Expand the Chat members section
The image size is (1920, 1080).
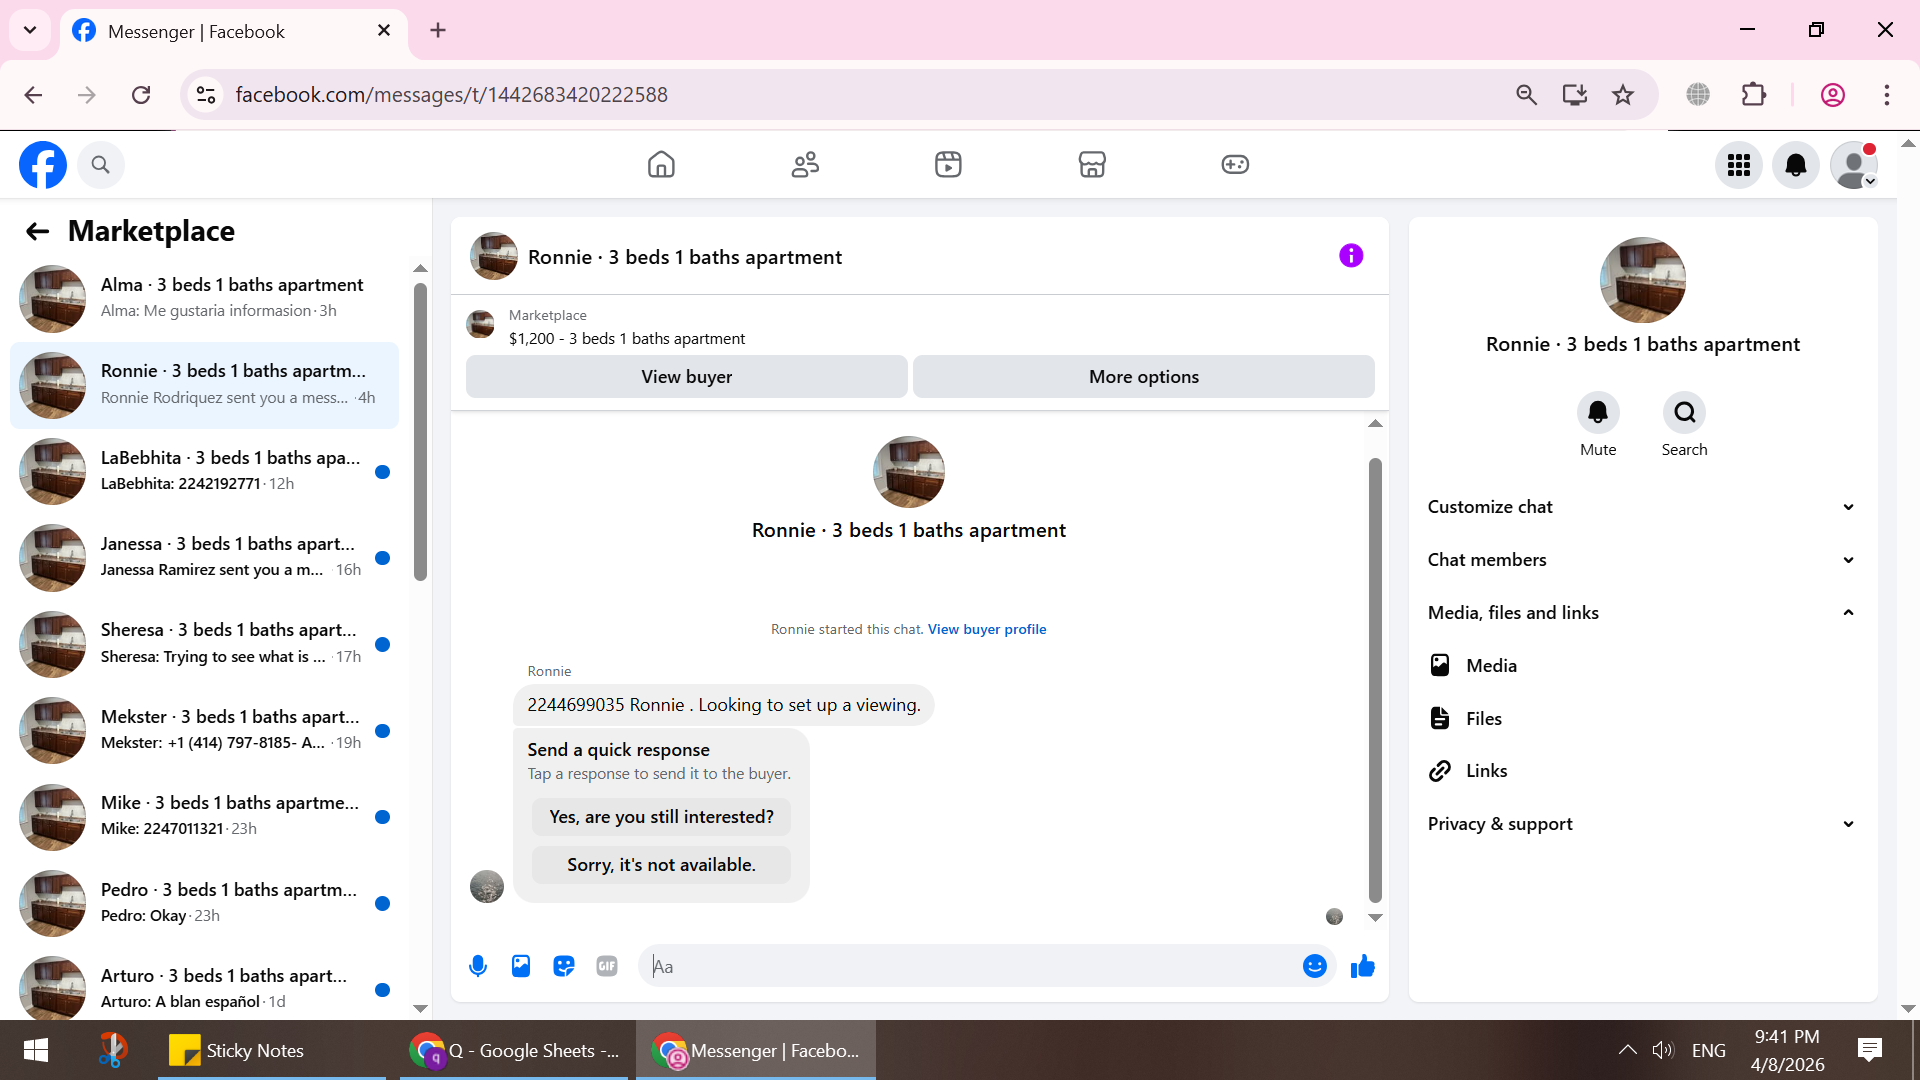[1642, 560]
